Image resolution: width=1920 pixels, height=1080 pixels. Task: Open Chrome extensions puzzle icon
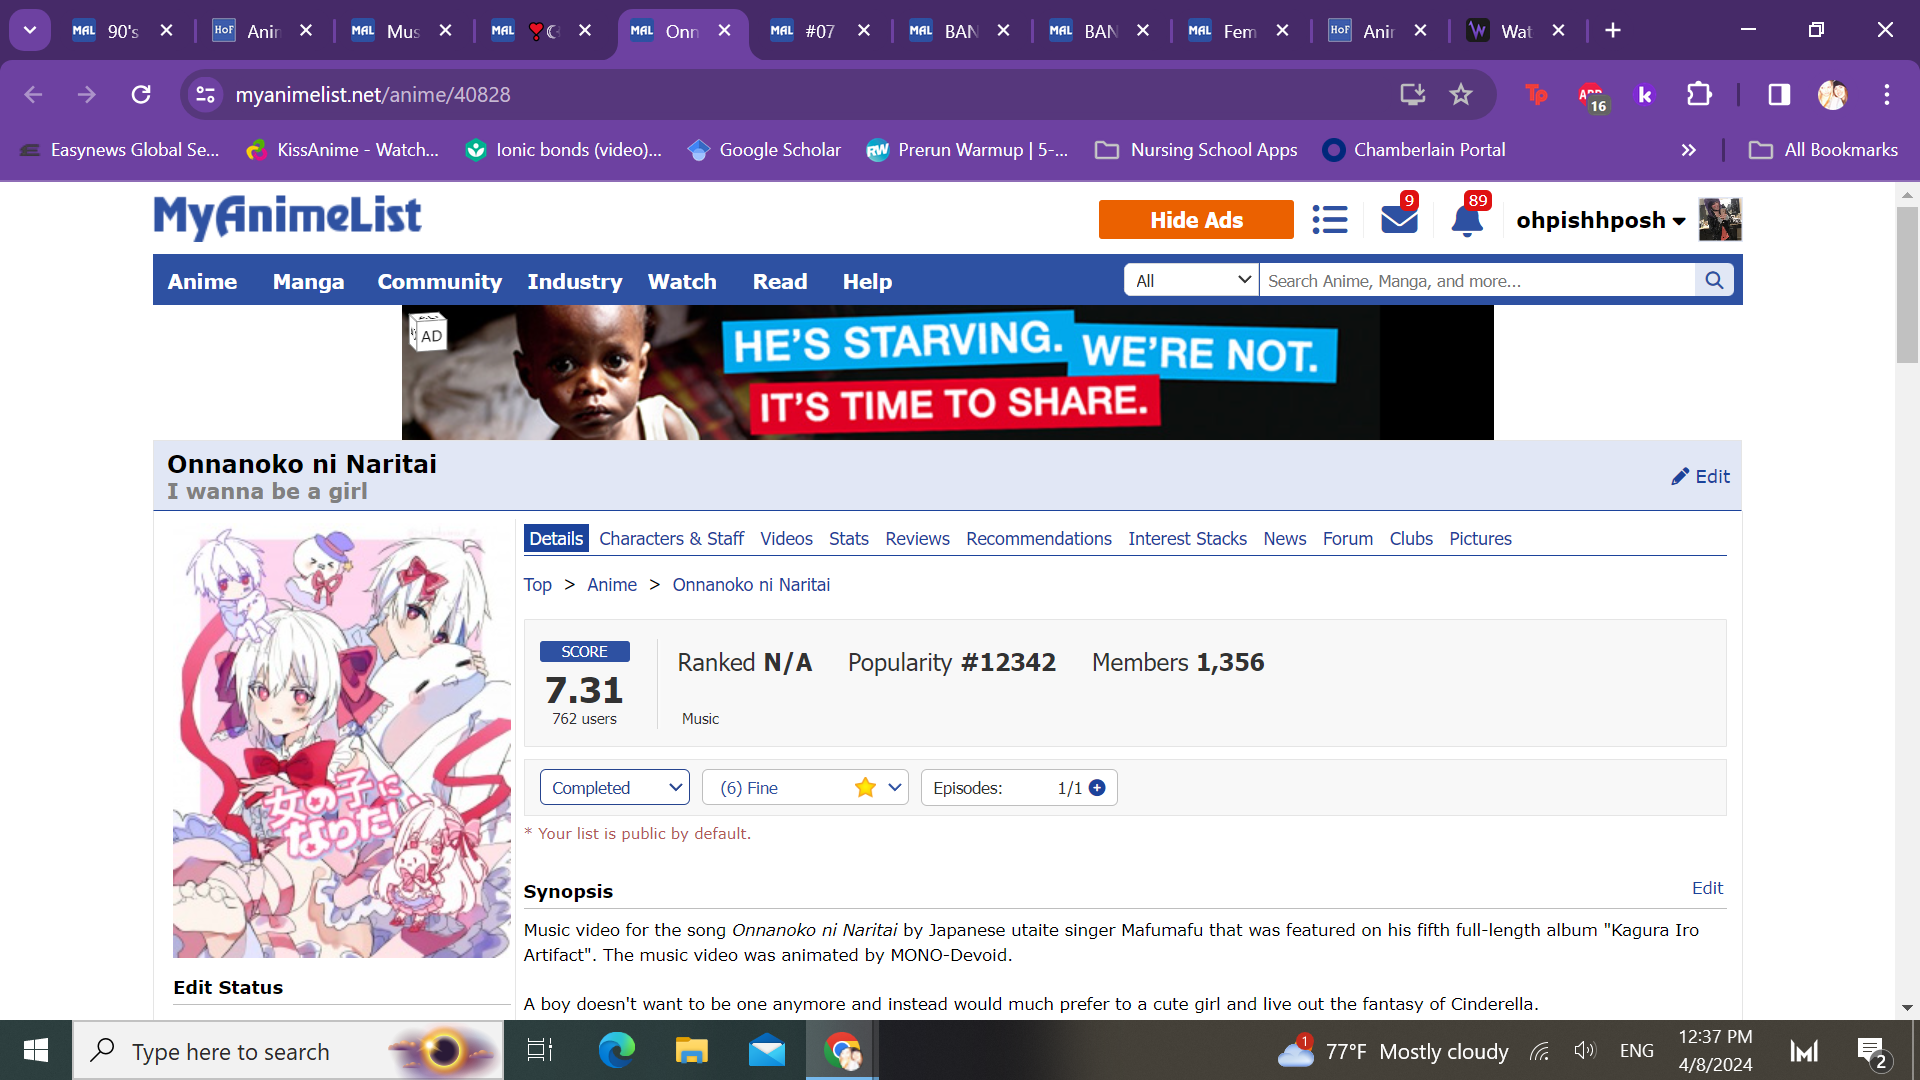tap(1699, 95)
